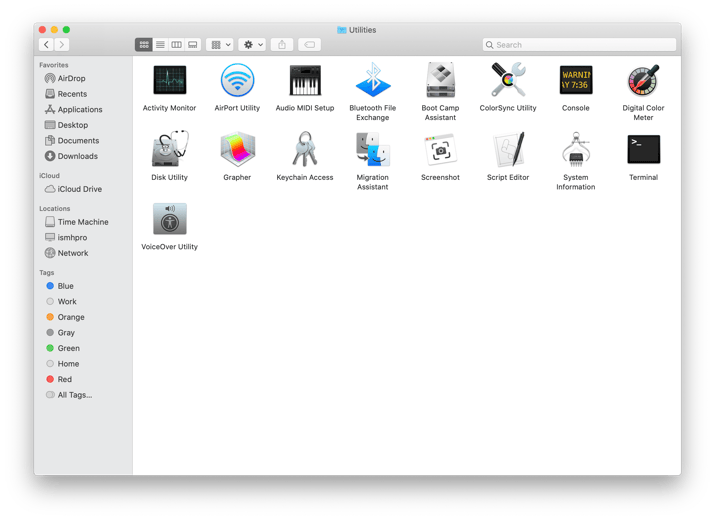Screen dimensions: 715x520
Task: Select the Disk Utility icon
Action: [170, 149]
